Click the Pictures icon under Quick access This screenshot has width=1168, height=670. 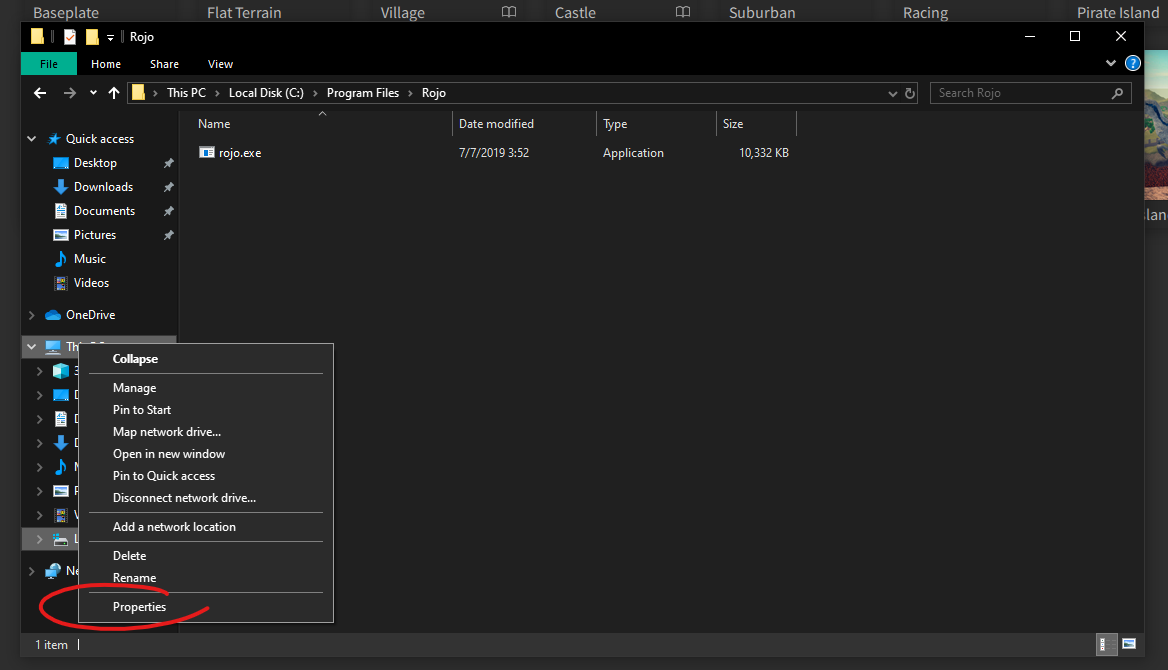coord(61,235)
